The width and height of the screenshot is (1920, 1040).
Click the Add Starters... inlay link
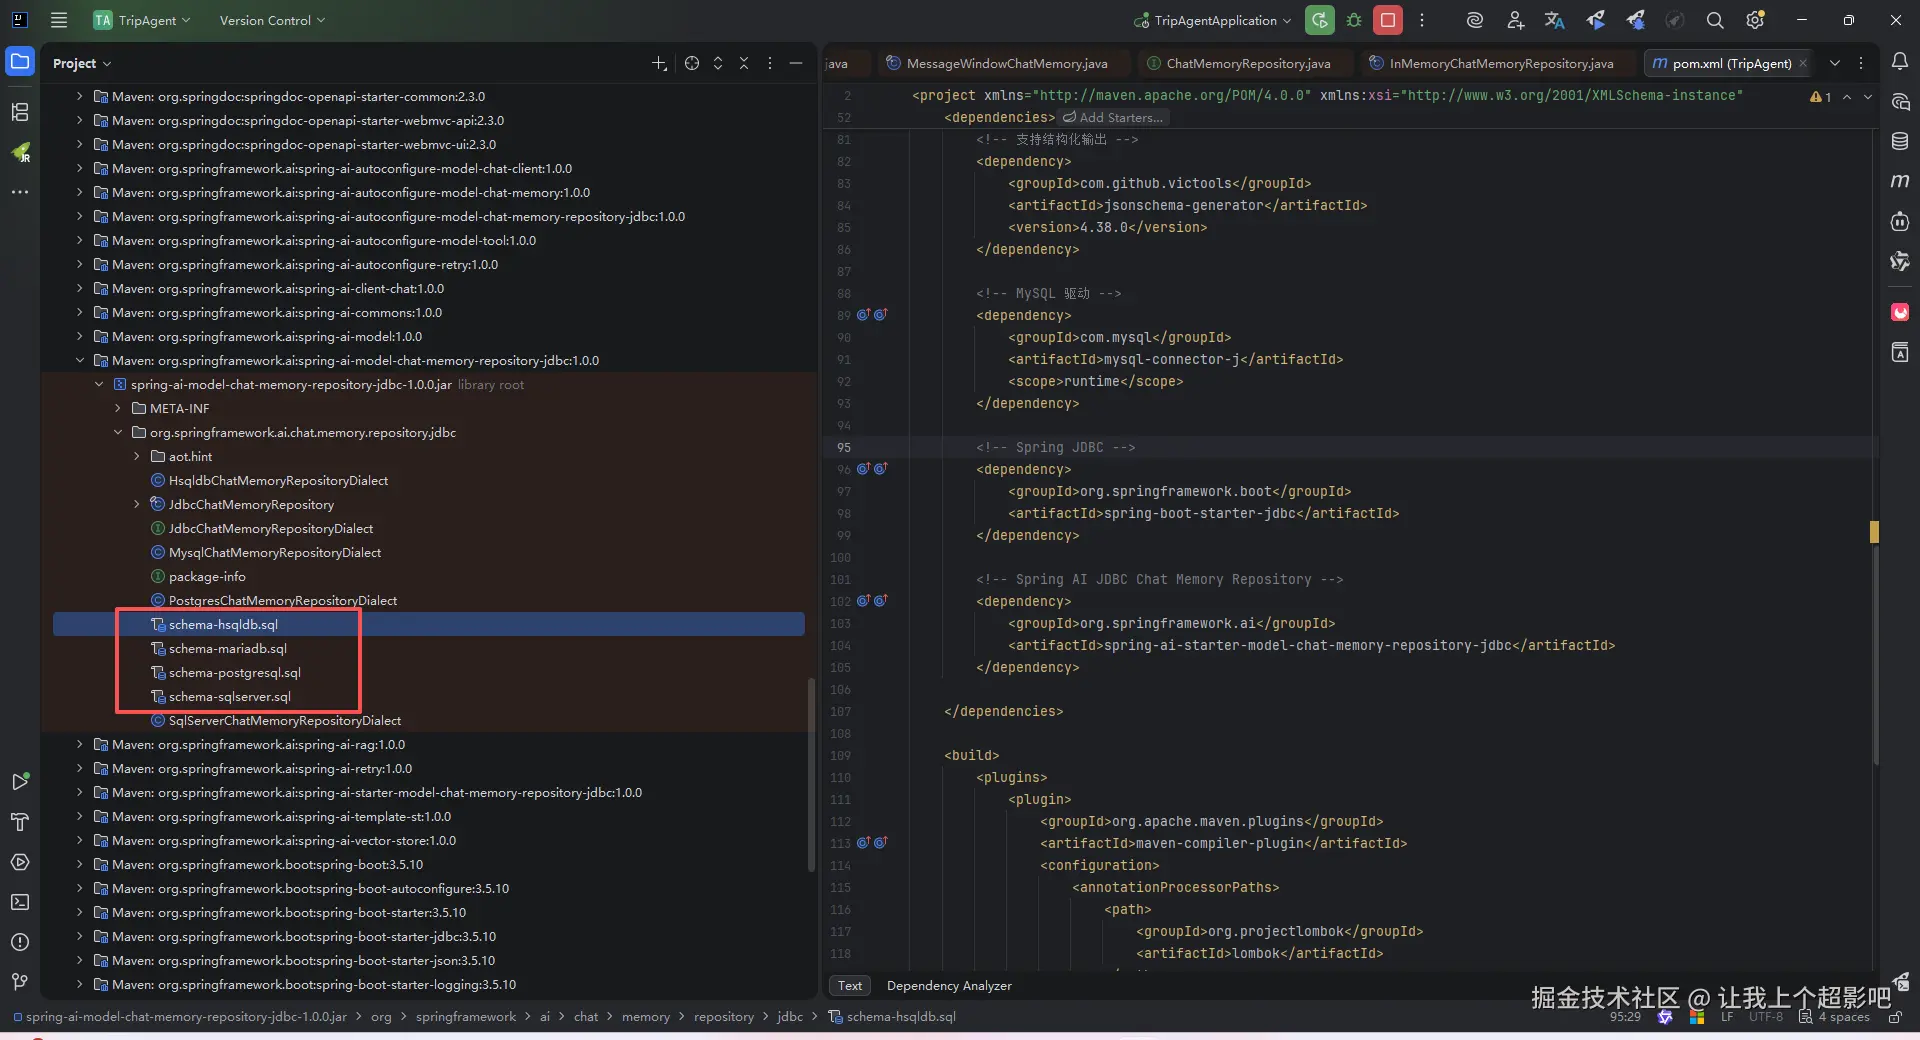click(1114, 117)
